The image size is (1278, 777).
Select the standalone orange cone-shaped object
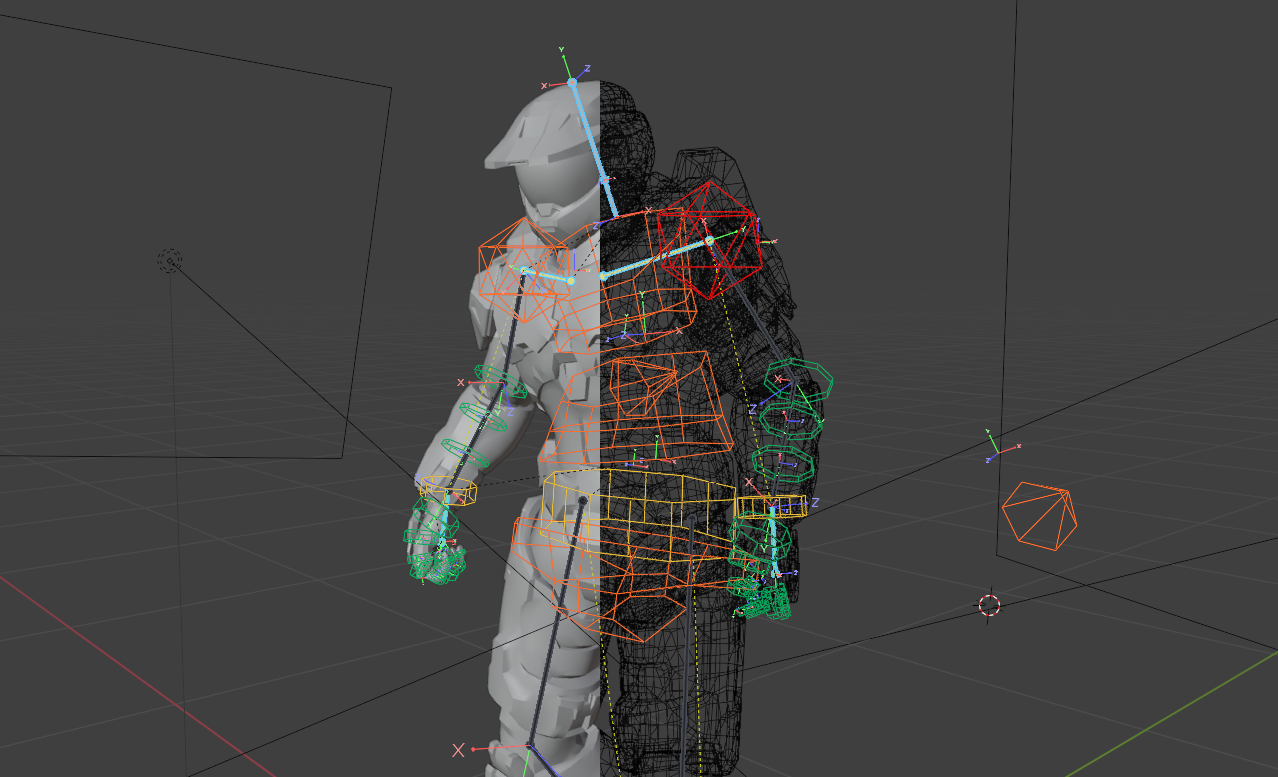(1040, 516)
